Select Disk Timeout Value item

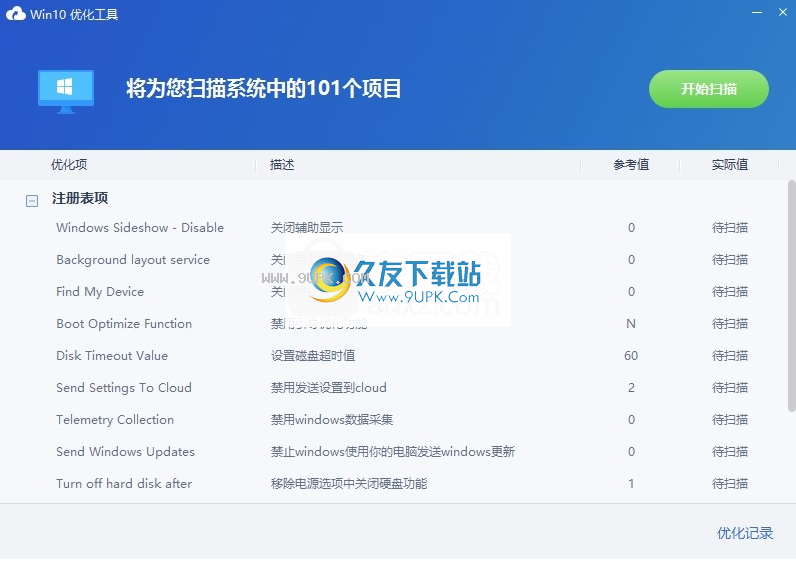pos(112,355)
